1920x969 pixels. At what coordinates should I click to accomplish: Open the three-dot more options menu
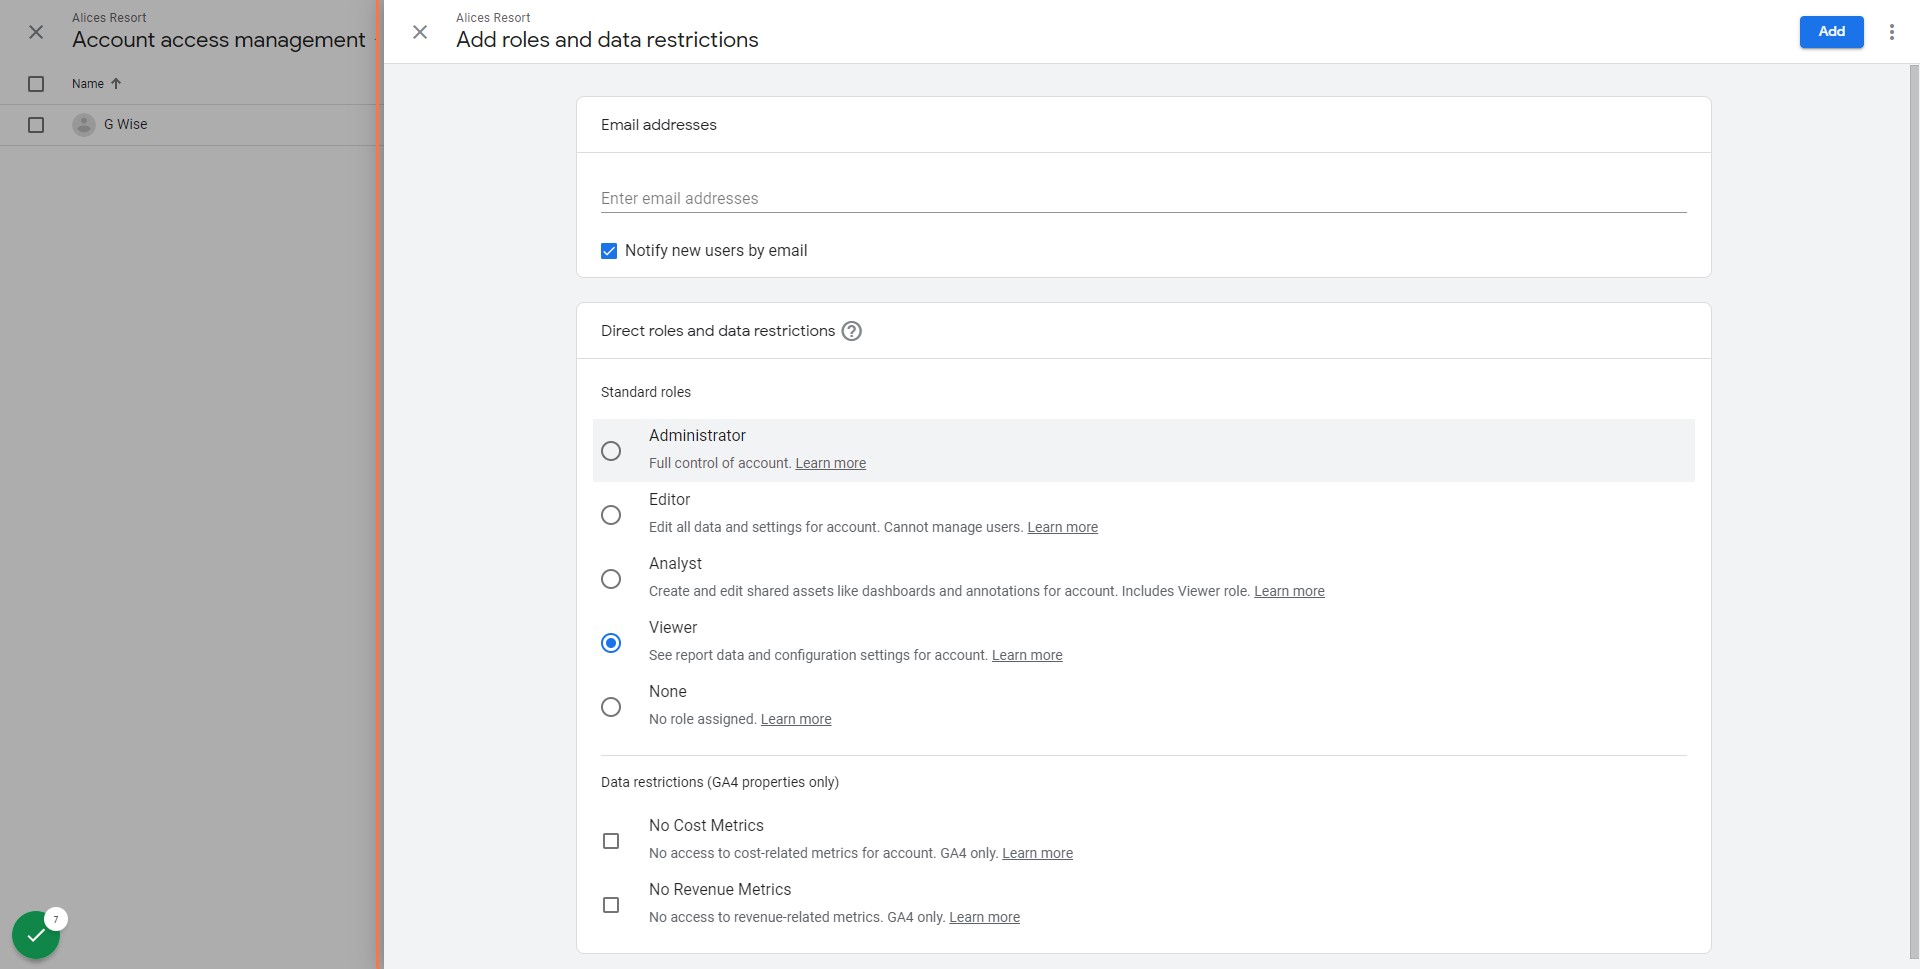pos(1891,32)
